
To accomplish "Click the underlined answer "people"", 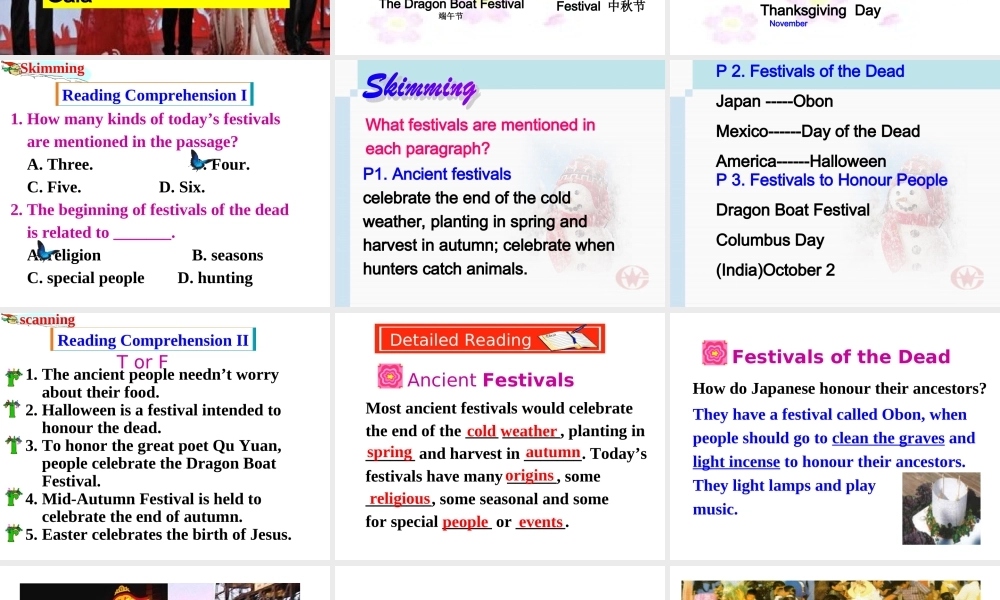I will (466, 522).
